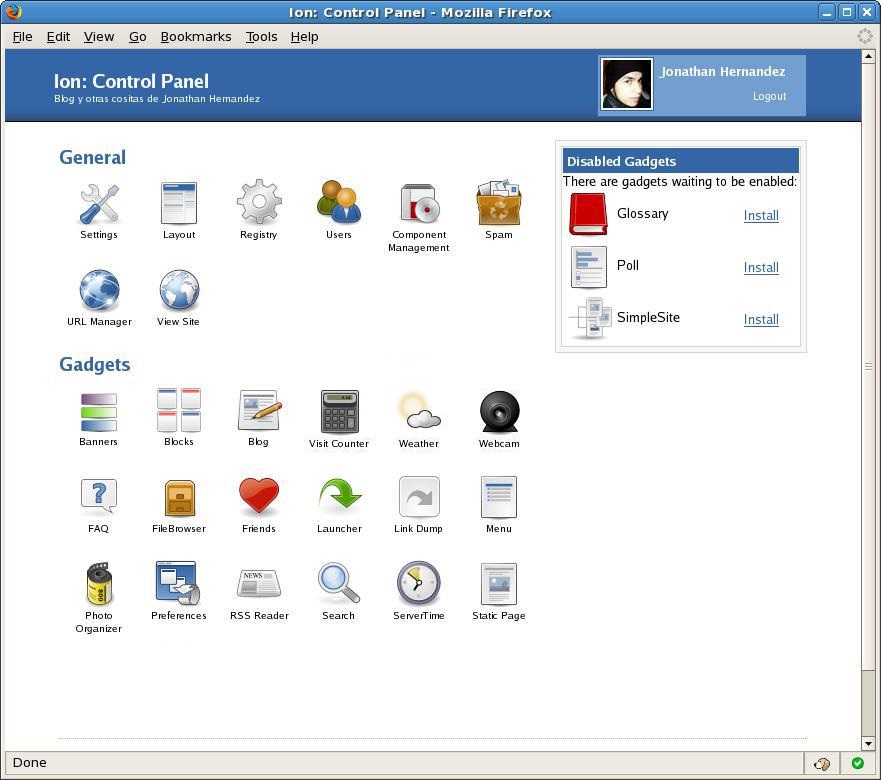This screenshot has width=881, height=780.
Task: Open the Bookmarks menu
Action: tap(195, 36)
